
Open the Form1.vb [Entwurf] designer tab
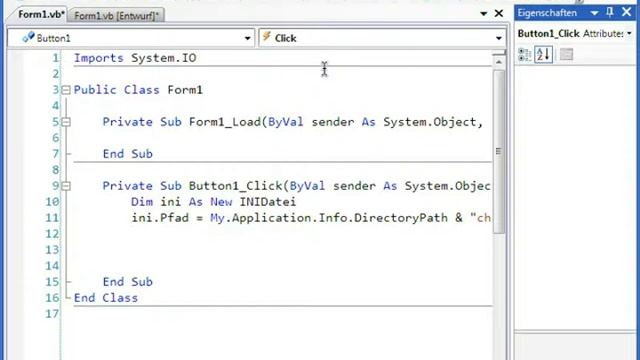117,16
